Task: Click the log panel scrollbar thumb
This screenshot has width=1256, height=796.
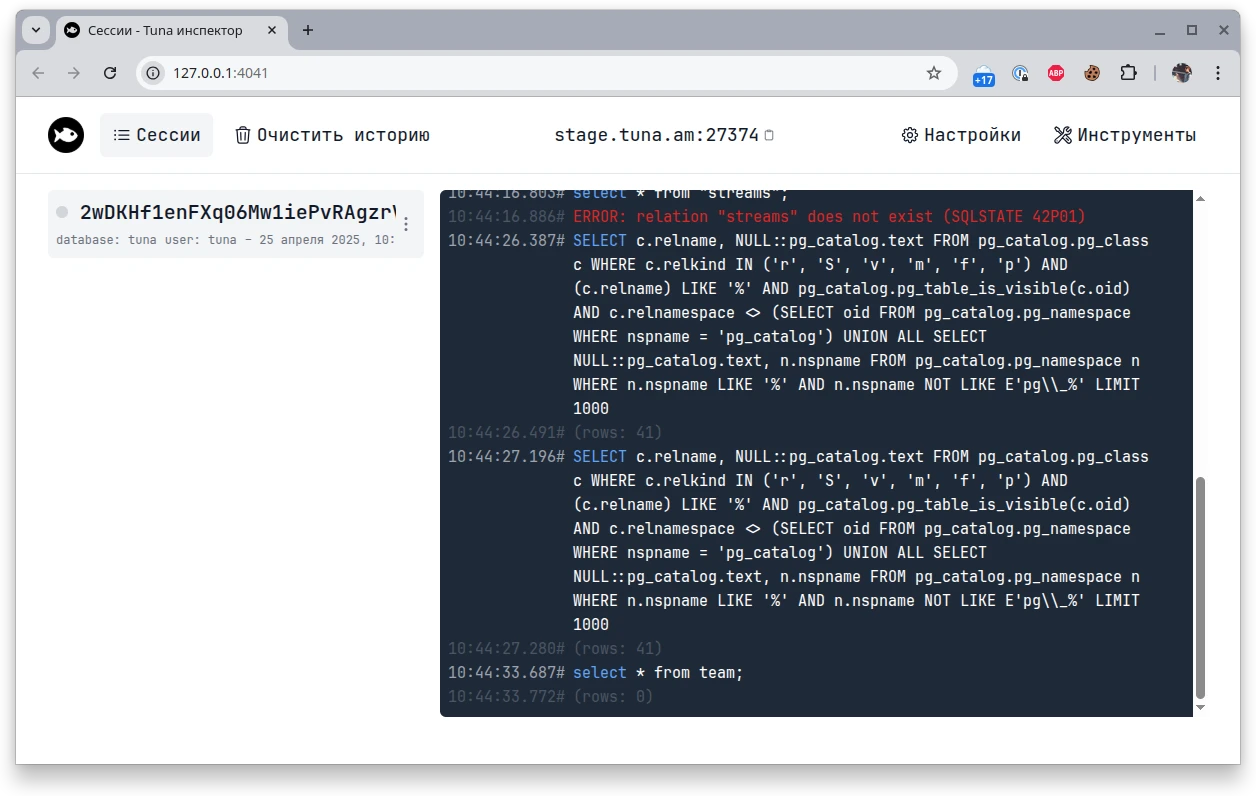Action: click(x=1201, y=588)
